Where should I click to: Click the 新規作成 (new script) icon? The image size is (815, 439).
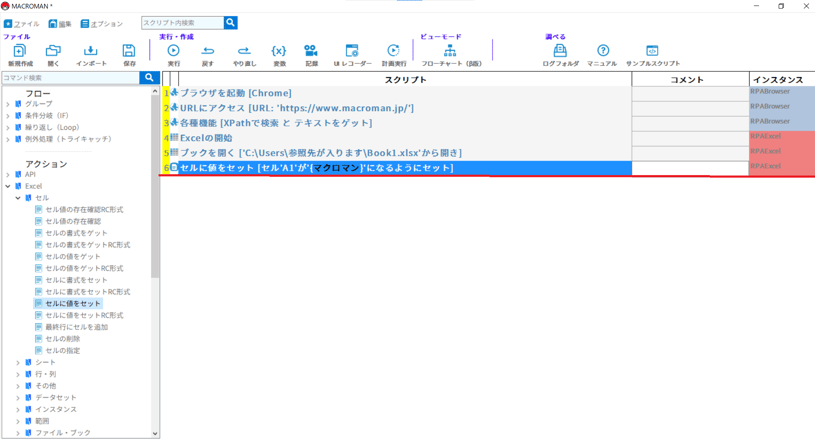tap(20, 51)
